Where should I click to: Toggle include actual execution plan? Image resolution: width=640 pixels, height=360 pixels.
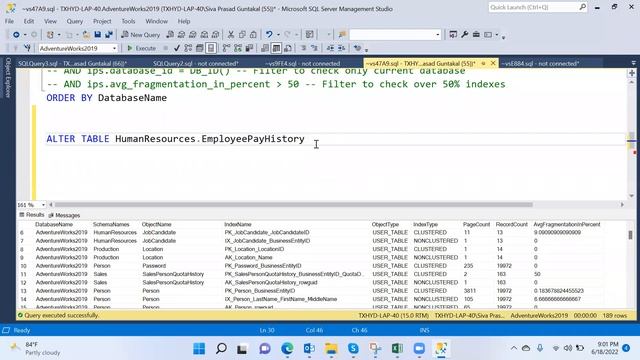point(226,48)
